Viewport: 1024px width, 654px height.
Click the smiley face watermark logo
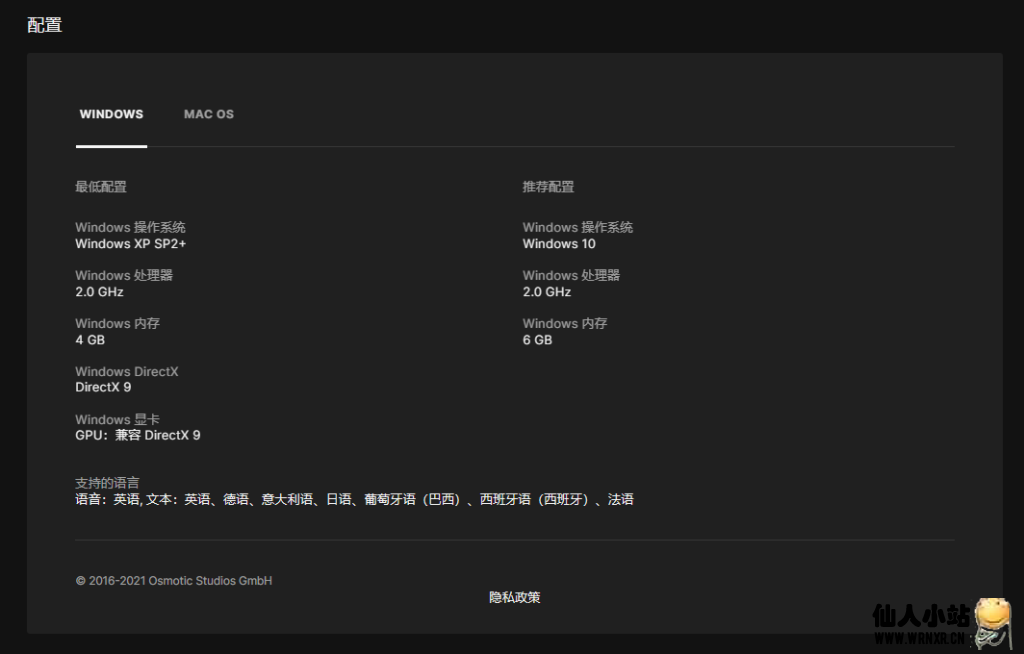991,622
